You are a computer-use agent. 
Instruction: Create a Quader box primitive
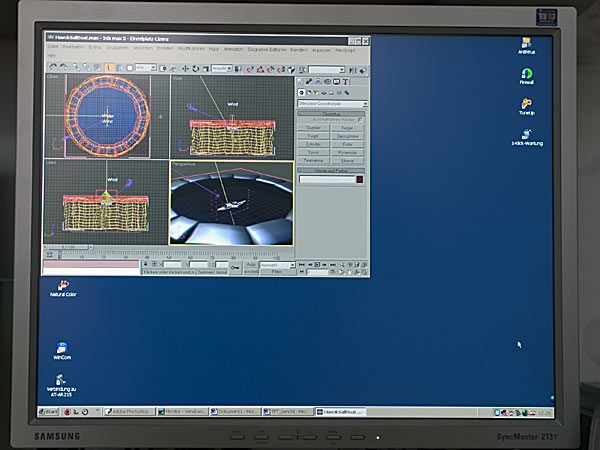(313, 127)
